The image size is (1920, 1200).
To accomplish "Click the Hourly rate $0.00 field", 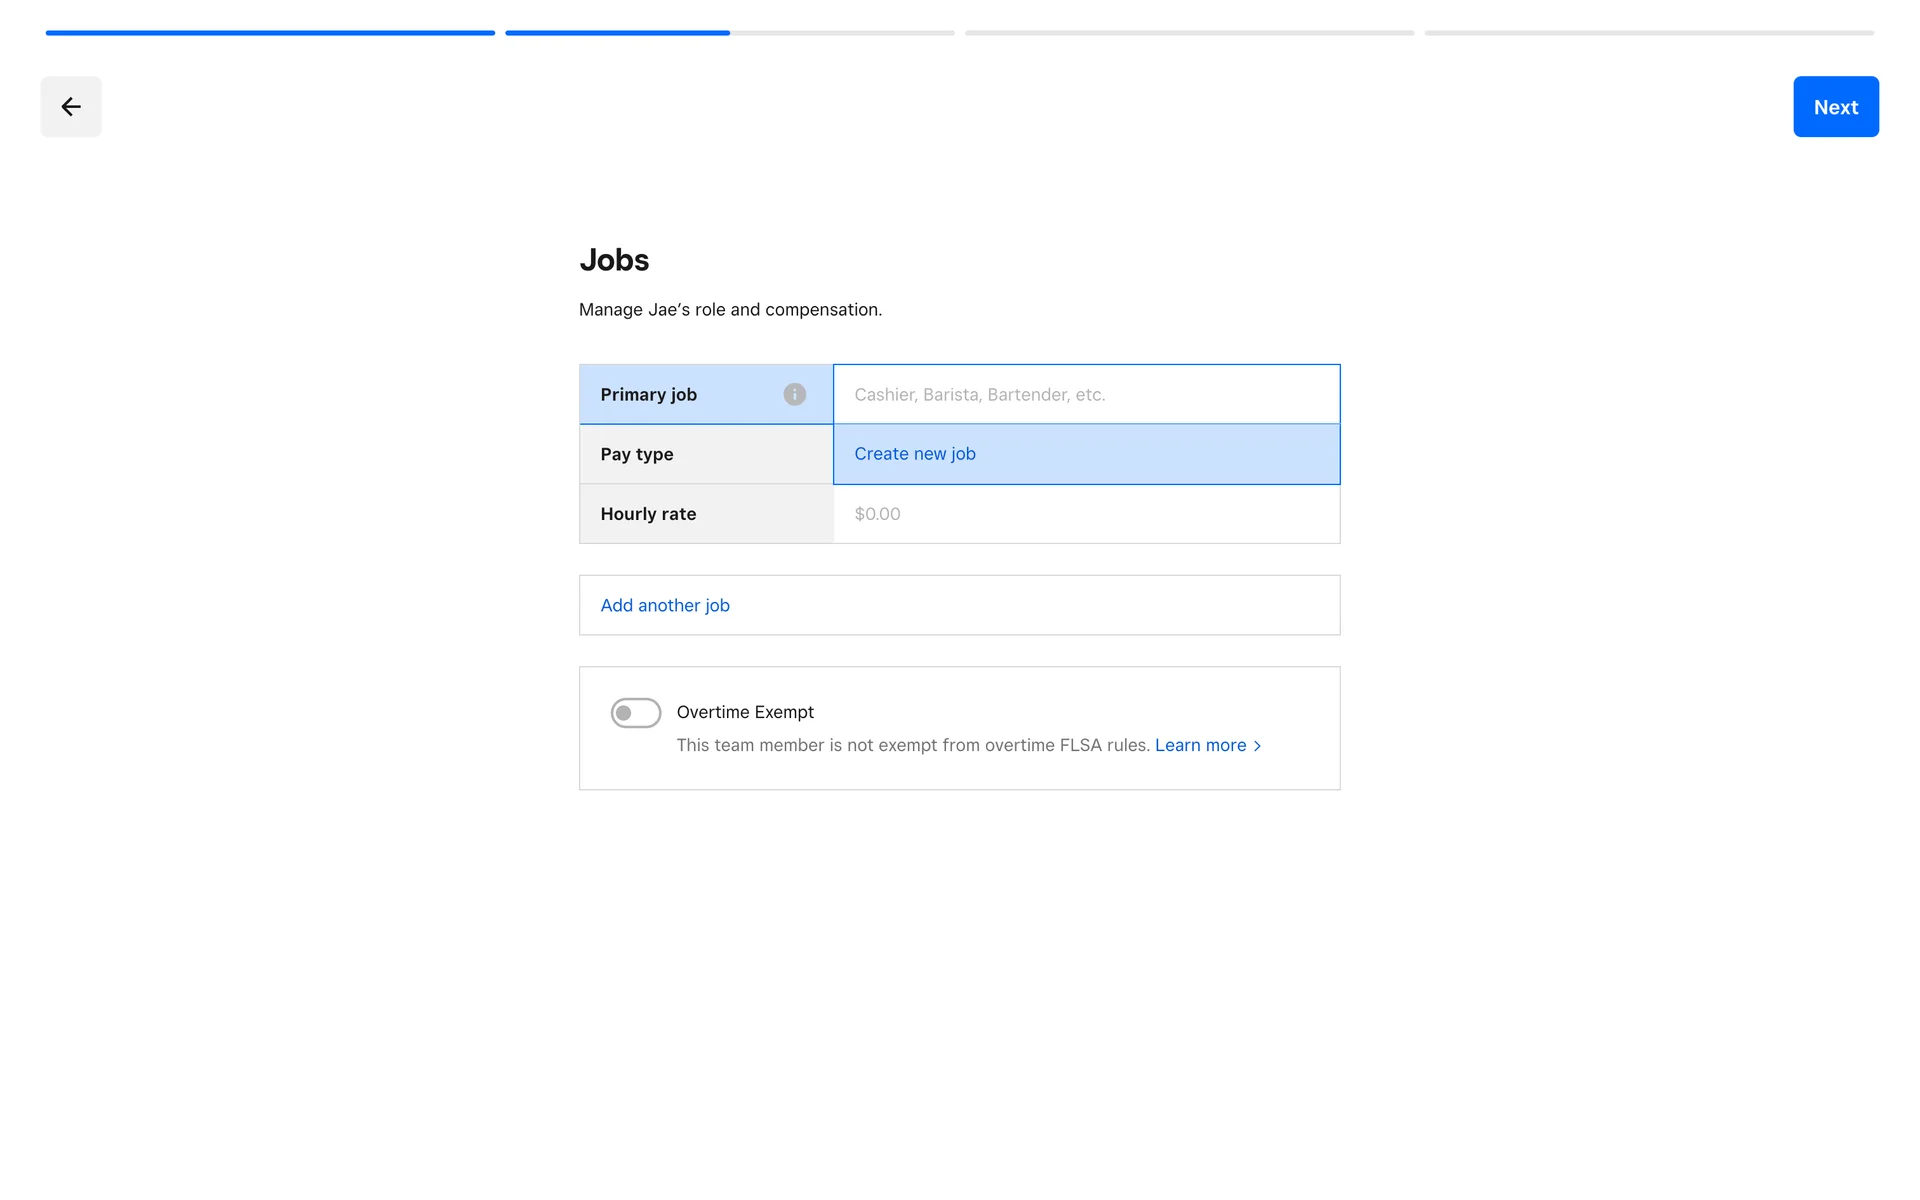I will pos(1086,514).
